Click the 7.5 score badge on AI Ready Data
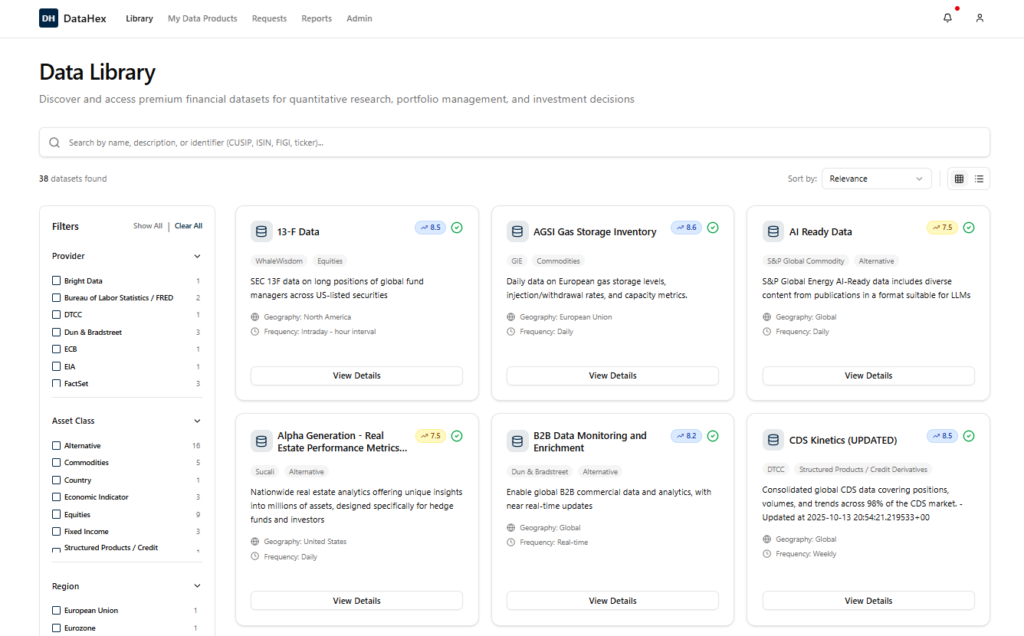 [x=942, y=227]
